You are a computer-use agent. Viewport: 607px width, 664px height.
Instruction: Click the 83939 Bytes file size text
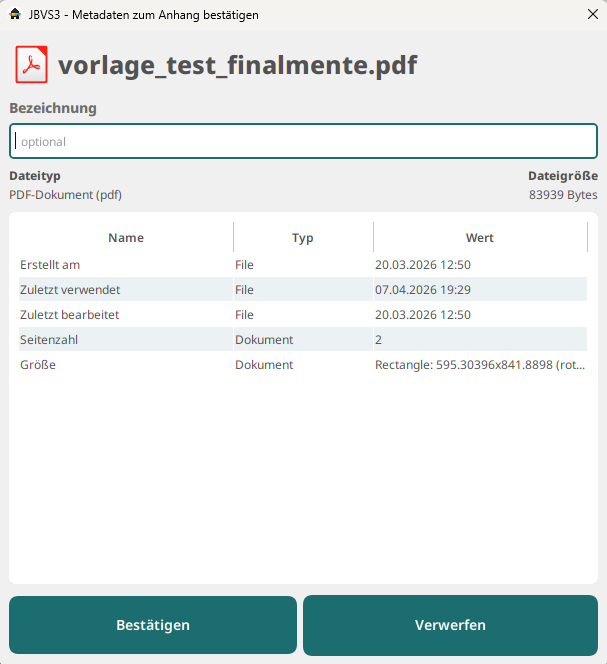tap(563, 195)
